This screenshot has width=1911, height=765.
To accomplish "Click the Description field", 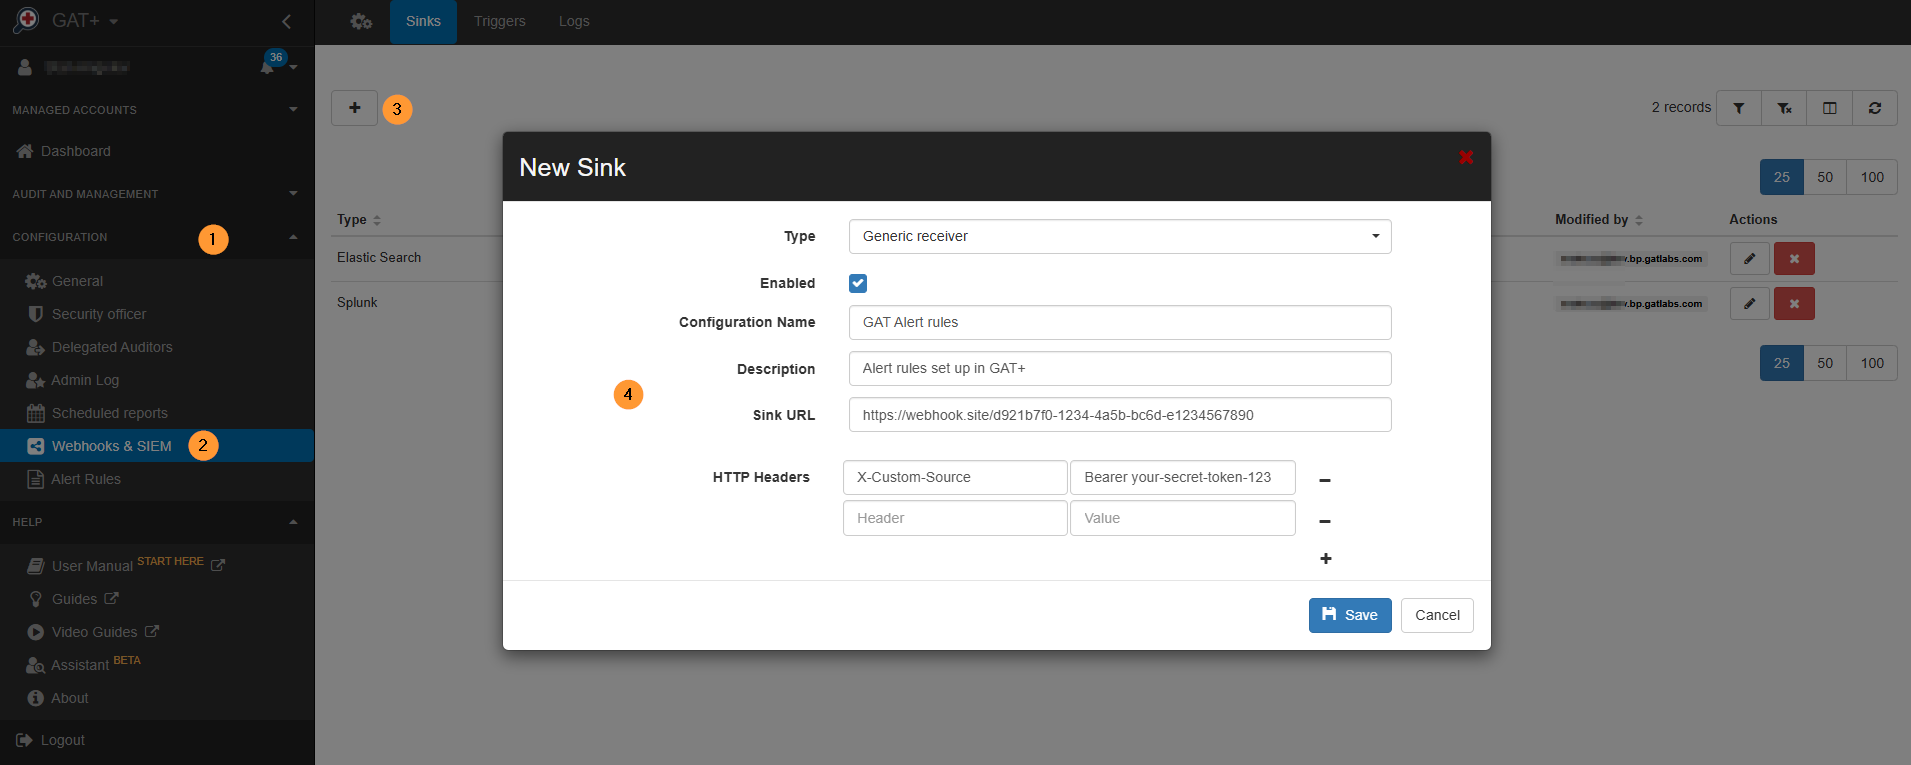I will (1120, 368).
